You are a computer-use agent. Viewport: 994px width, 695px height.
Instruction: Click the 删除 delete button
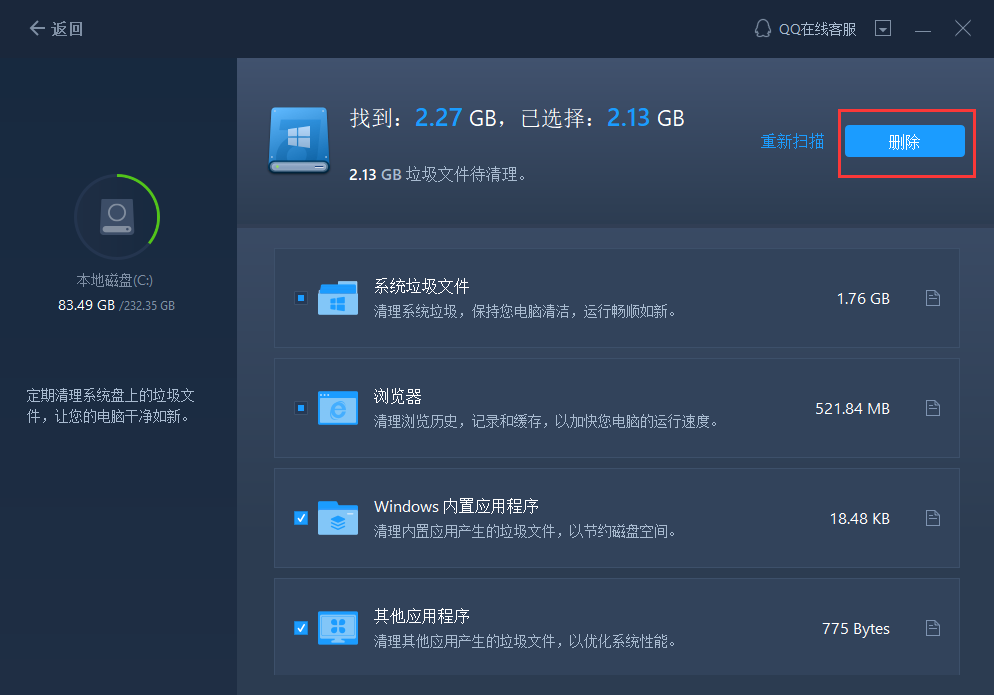tap(905, 141)
